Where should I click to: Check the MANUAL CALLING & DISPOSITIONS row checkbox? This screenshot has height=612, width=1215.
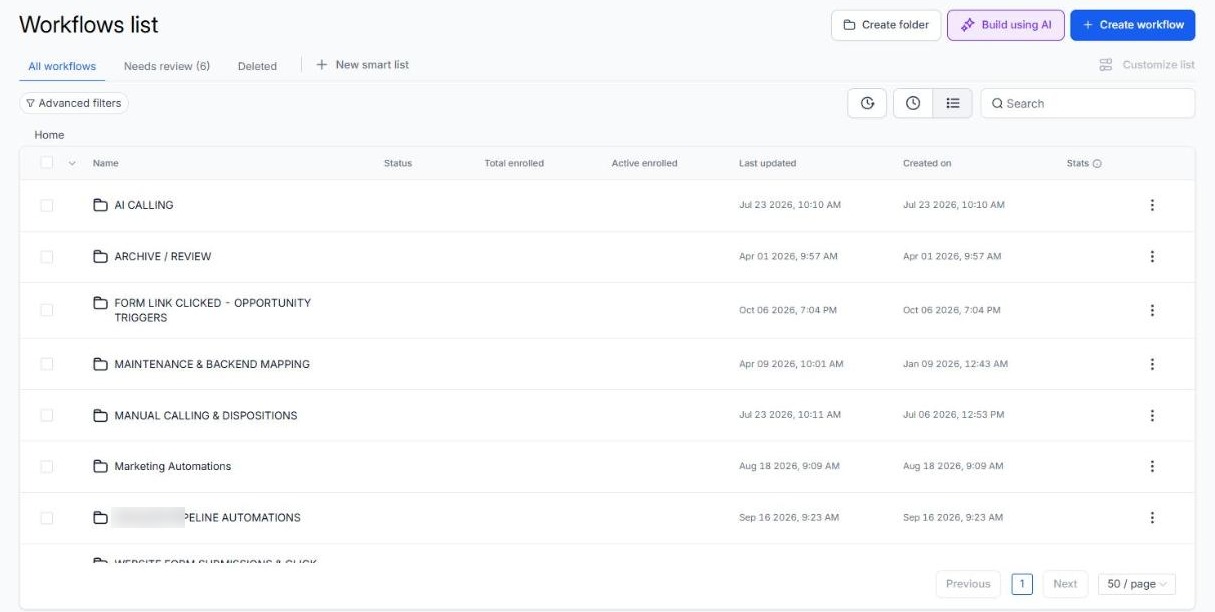47,415
